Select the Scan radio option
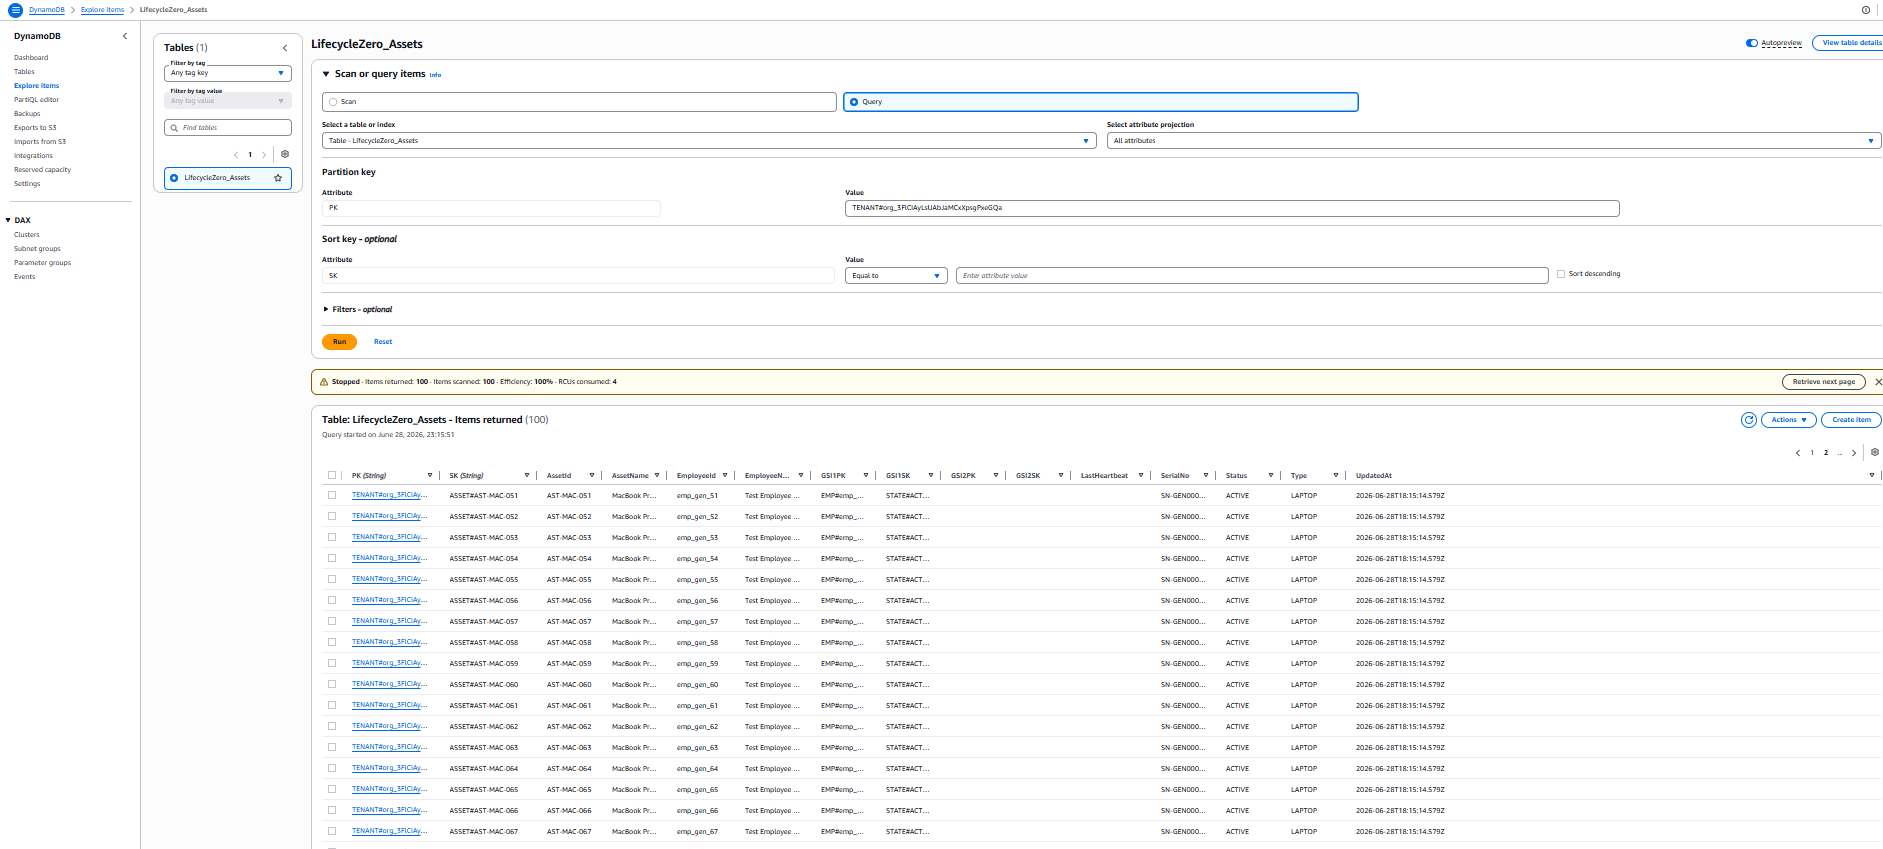Image resolution: width=1883 pixels, height=849 pixels. click(333, 102)
